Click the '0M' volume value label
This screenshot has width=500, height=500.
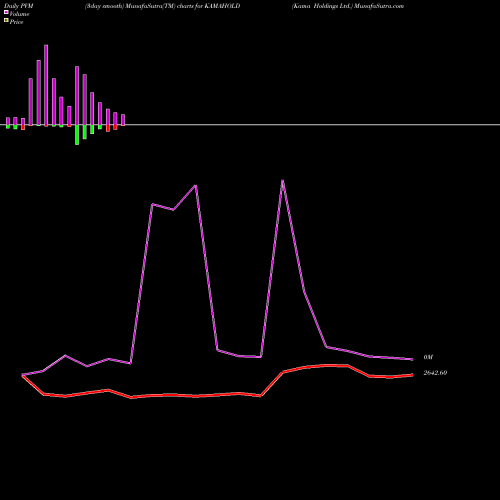(x=428, y=357)
